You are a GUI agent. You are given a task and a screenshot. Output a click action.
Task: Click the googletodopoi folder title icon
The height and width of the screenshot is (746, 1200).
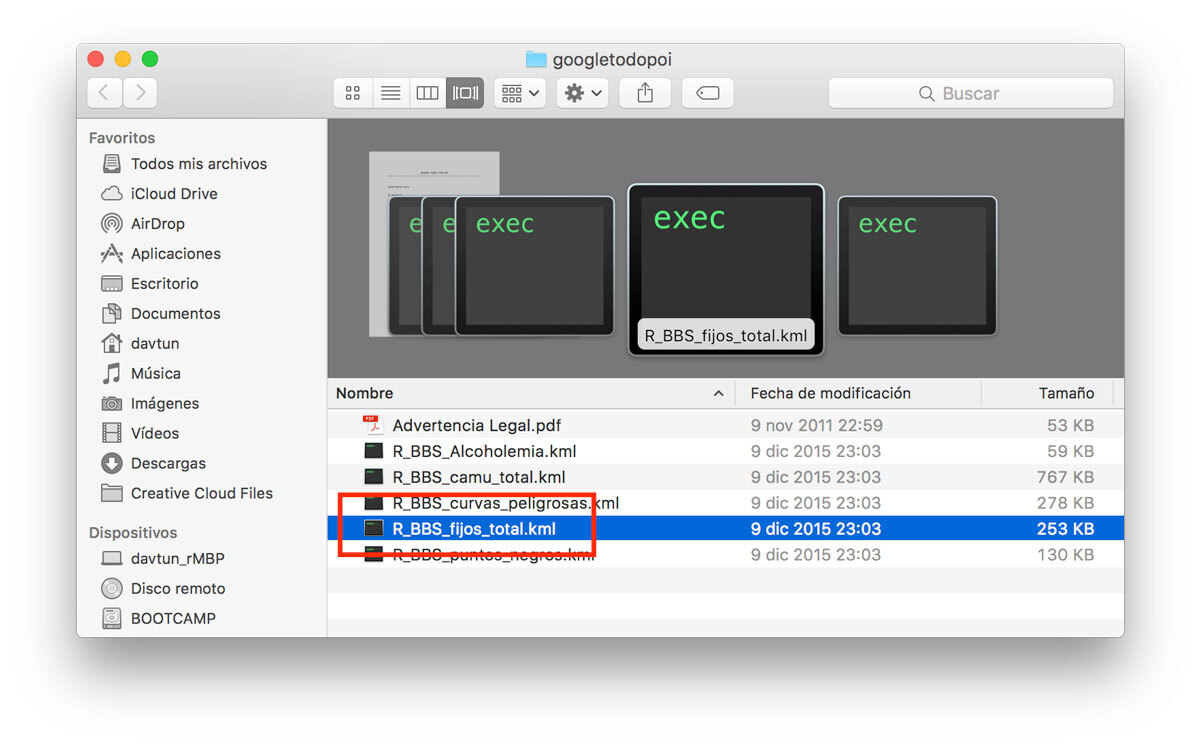[536, 60]
